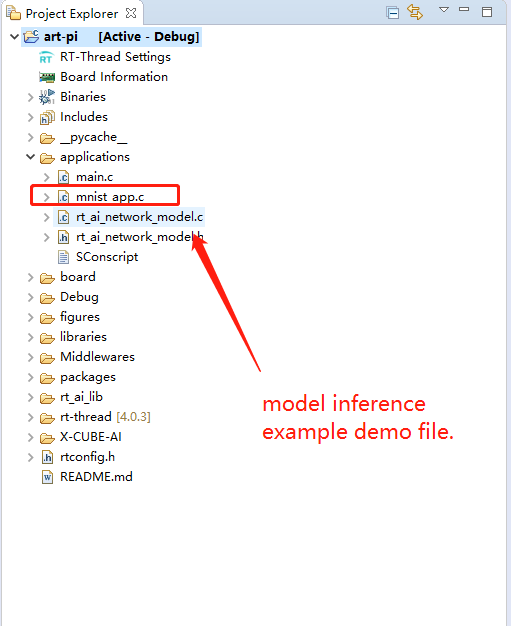Screen dimensions: 511x626
Task: Select the SConscript file icon
Action: (x=63, y=257)
